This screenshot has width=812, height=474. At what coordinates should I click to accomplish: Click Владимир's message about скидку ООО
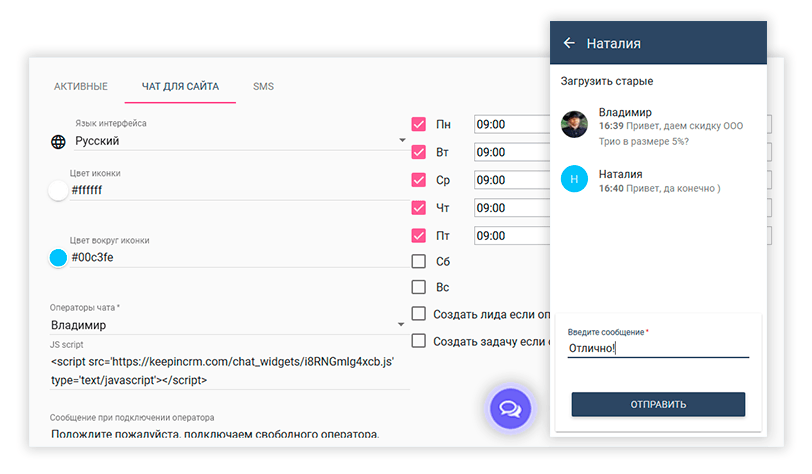[x=671, y=134]
